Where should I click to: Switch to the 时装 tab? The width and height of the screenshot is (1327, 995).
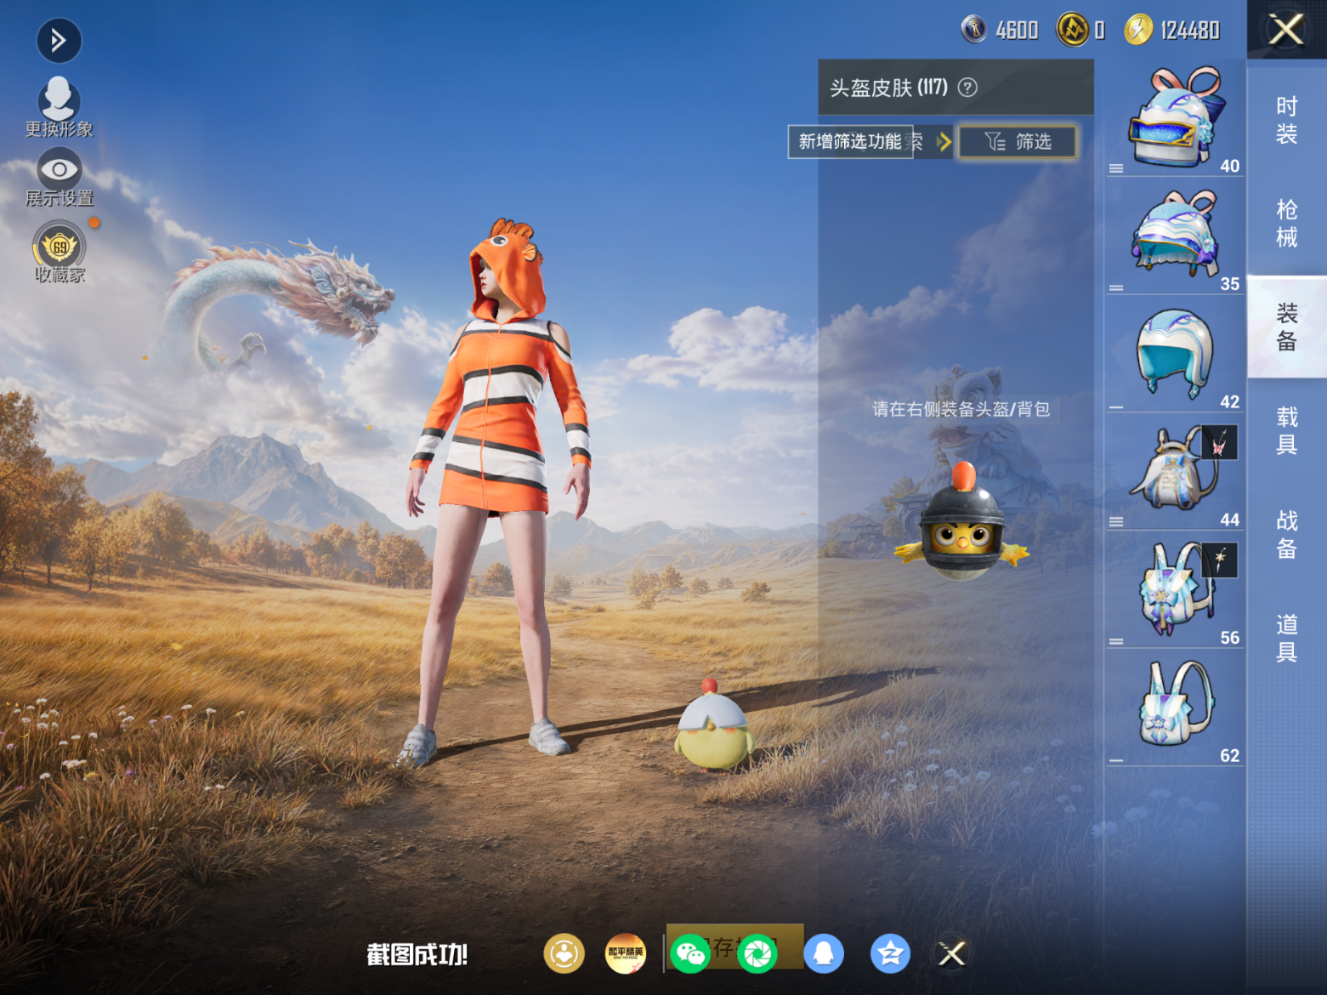click(1287, 120)
